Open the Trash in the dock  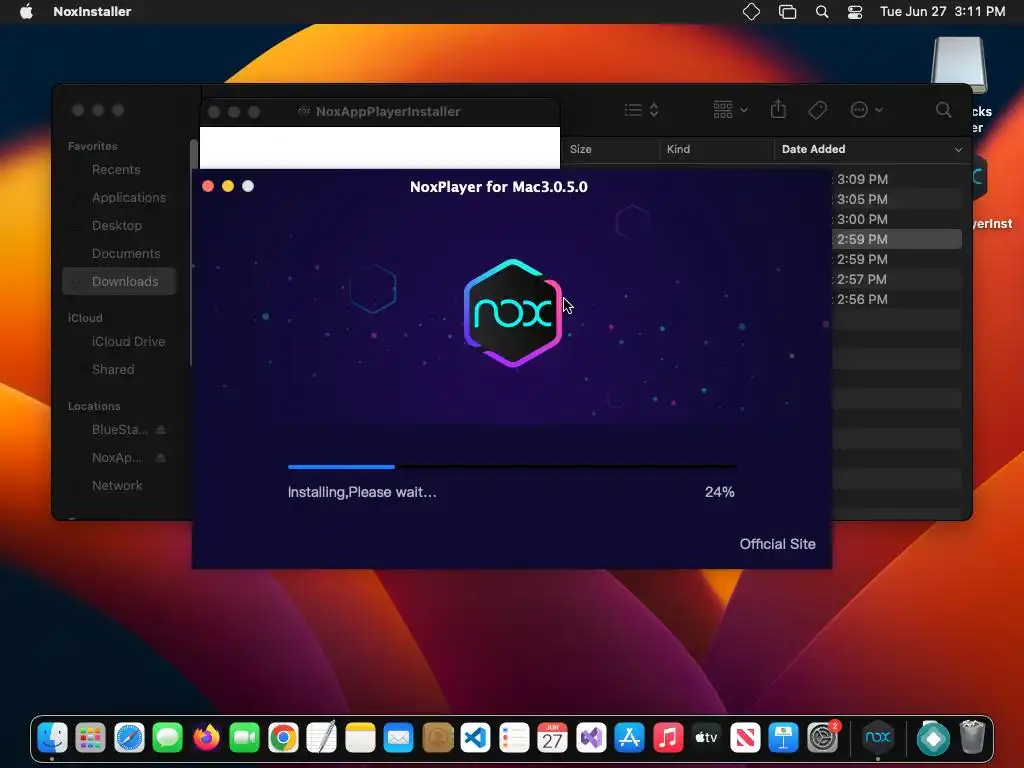[x=972, y=738]
